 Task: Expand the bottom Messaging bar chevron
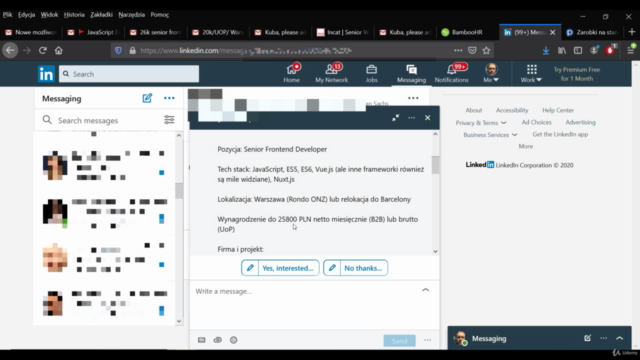[x=620, y=338]
